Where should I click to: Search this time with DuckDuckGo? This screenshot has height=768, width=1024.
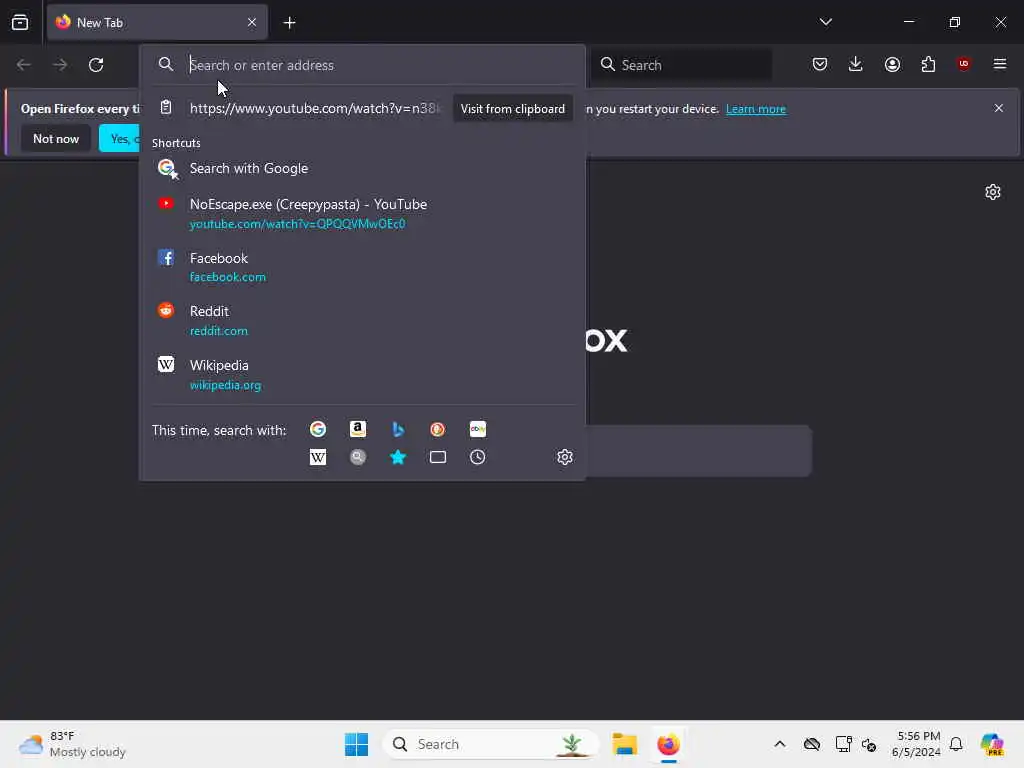click(x=438, y=429)
